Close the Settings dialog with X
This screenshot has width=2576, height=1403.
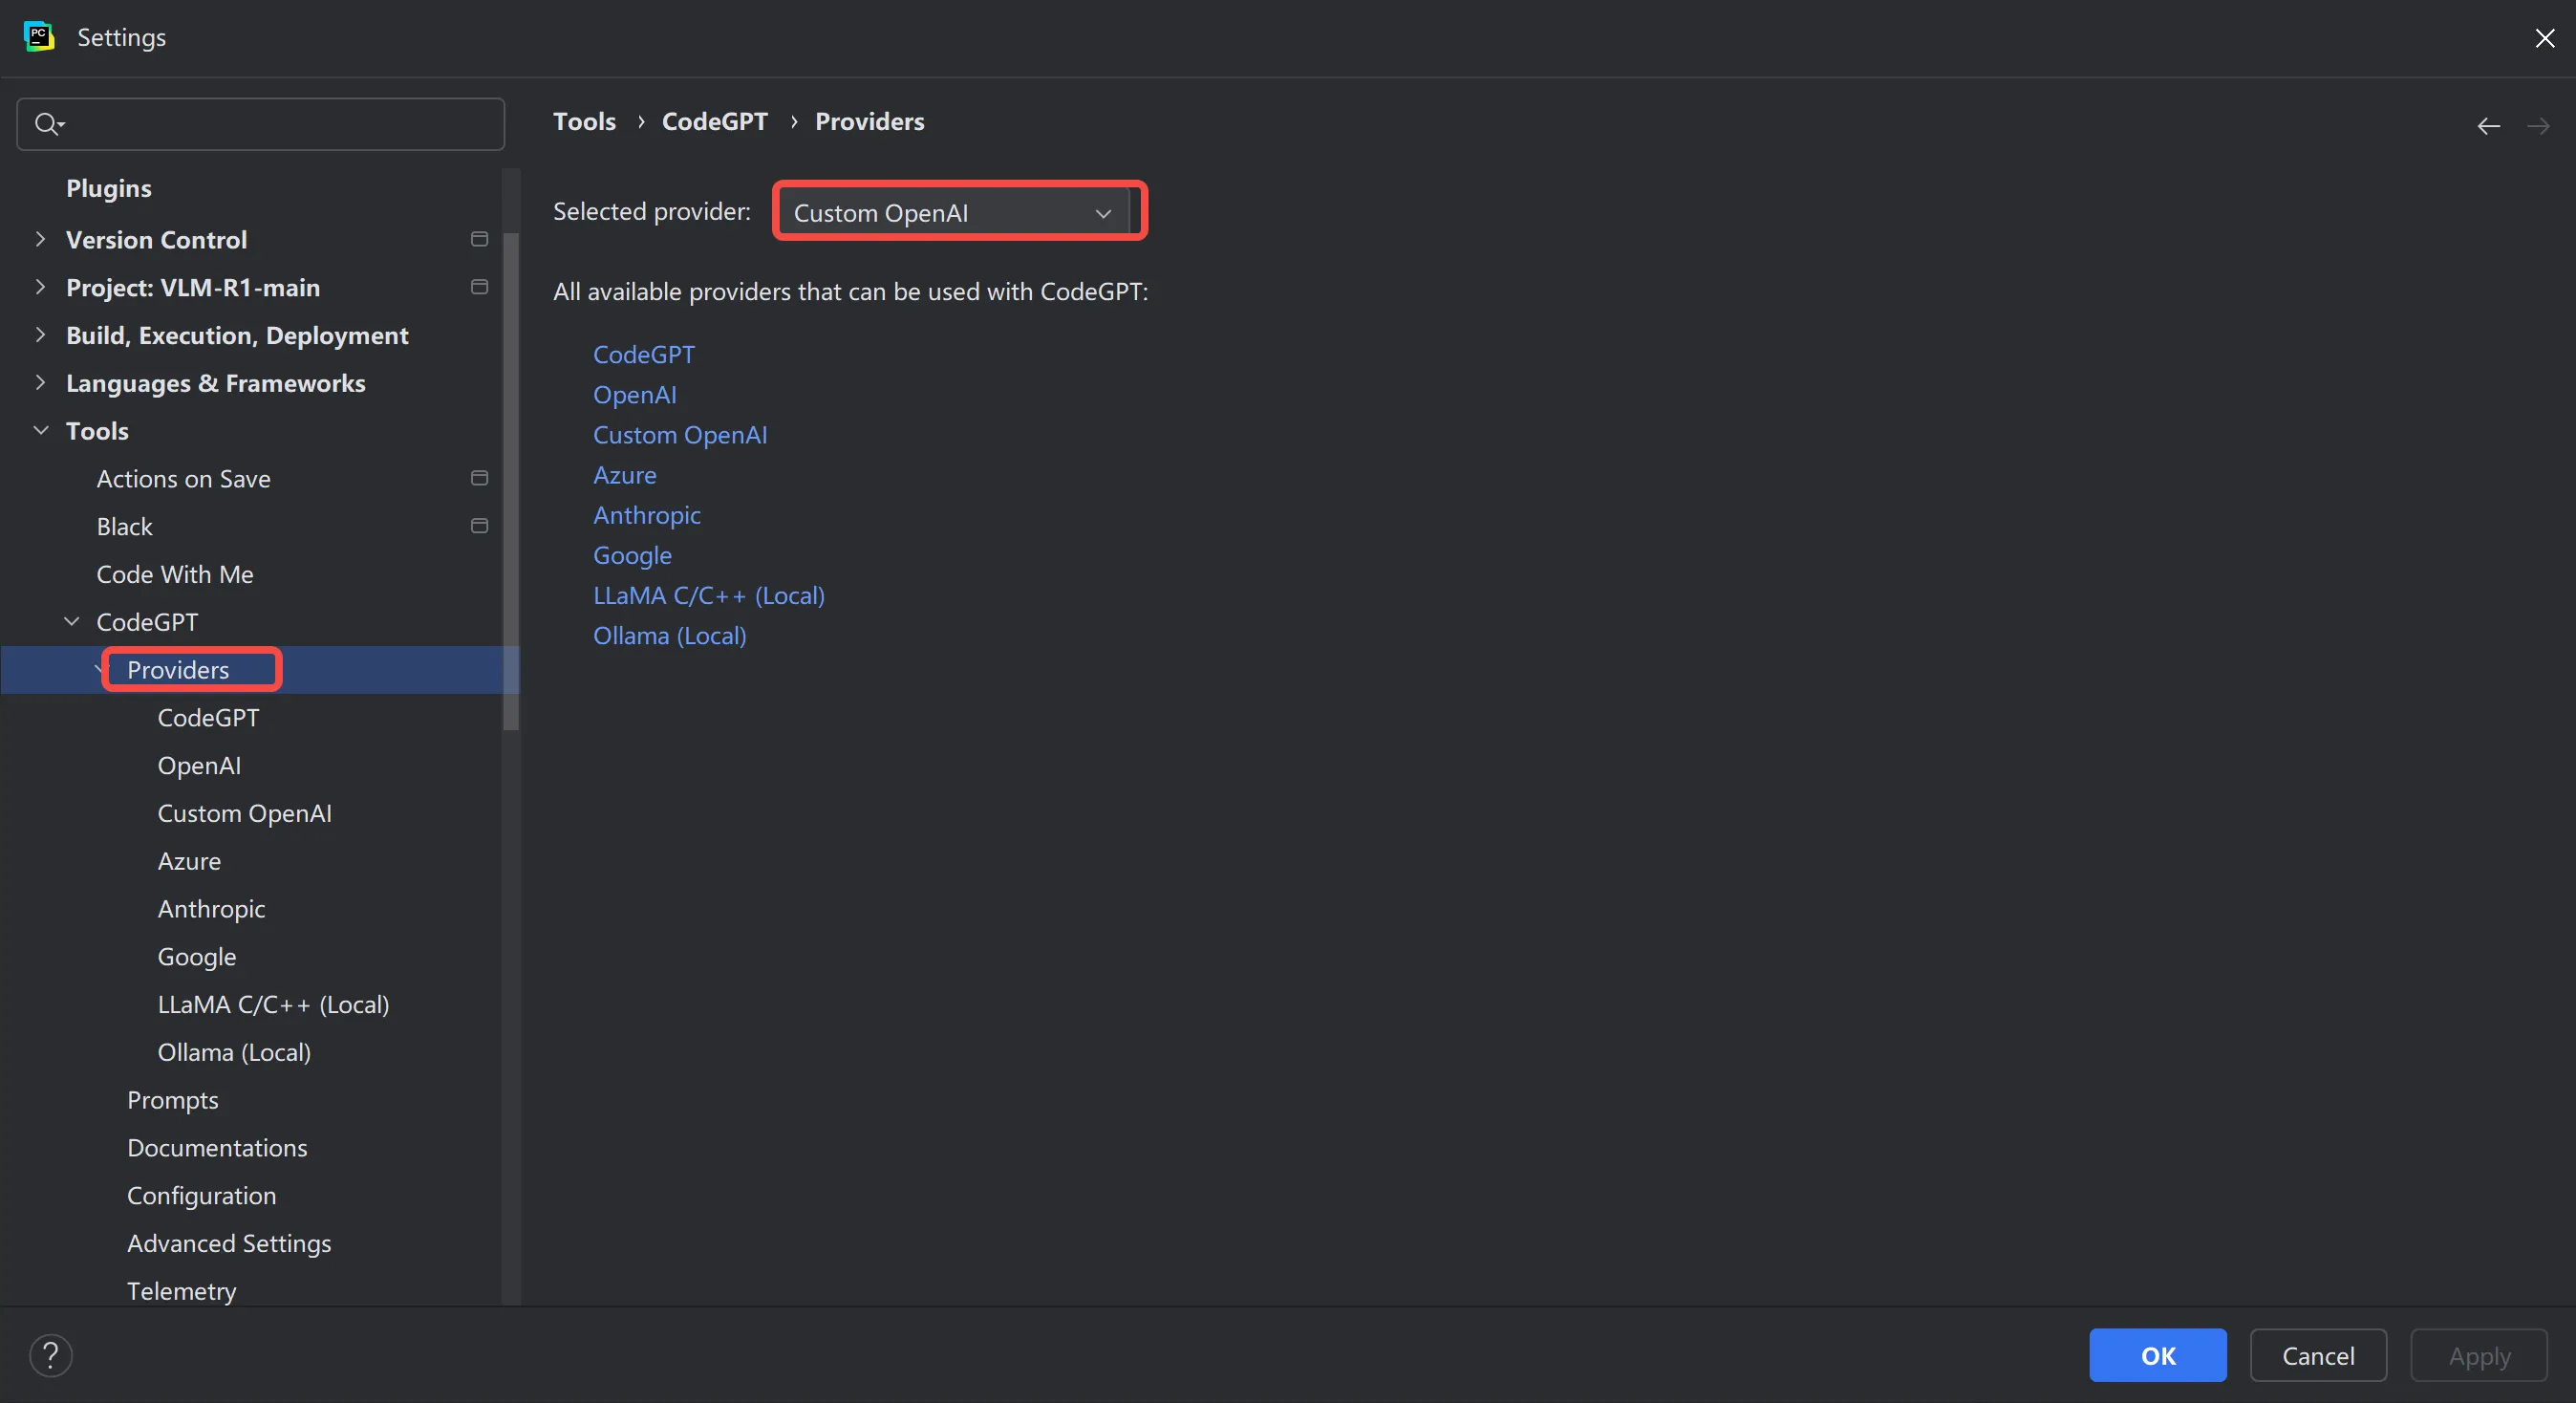click(2544, 38)
